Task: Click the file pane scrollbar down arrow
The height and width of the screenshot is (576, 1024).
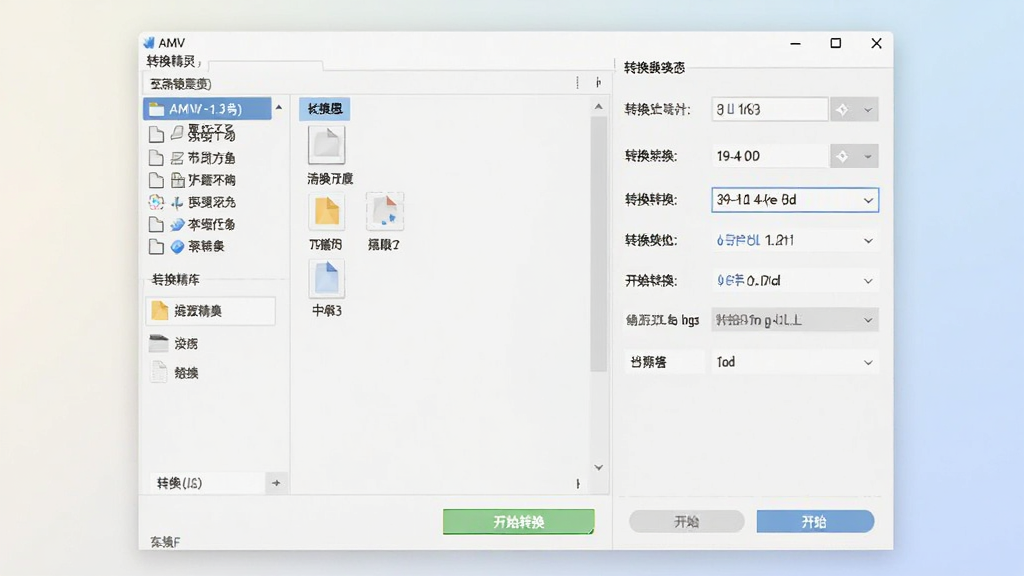Action: [598, 468]
